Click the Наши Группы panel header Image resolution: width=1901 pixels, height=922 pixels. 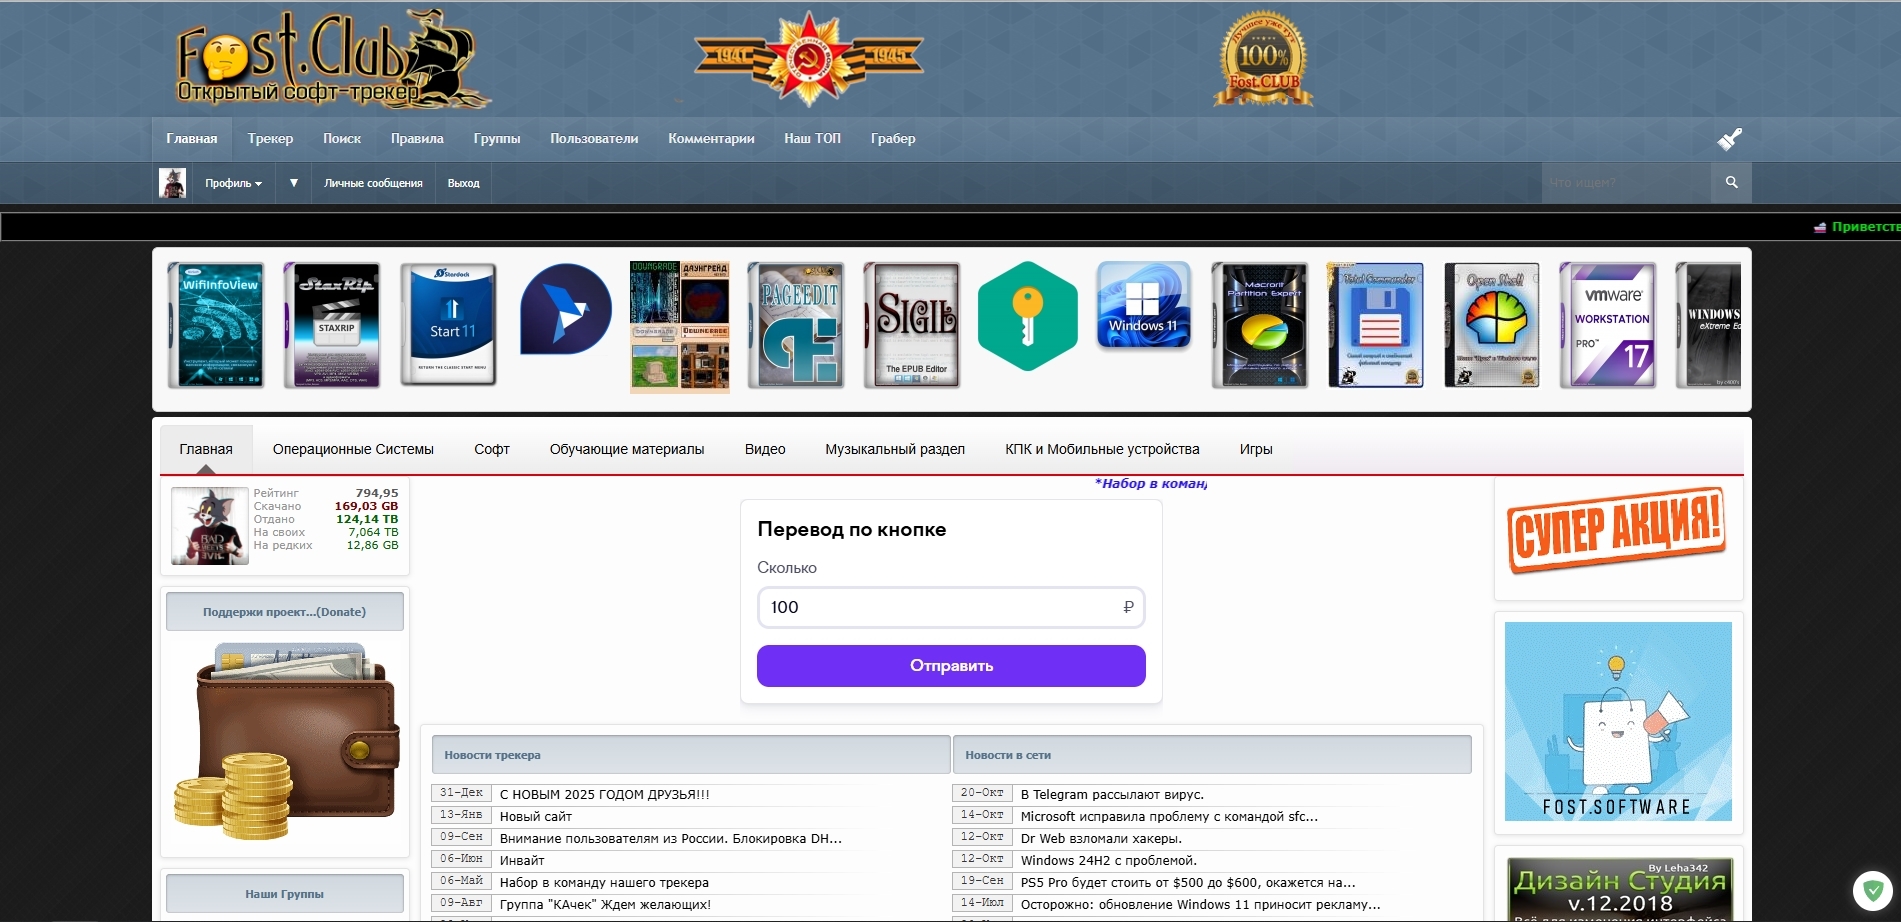coord(285,894)
